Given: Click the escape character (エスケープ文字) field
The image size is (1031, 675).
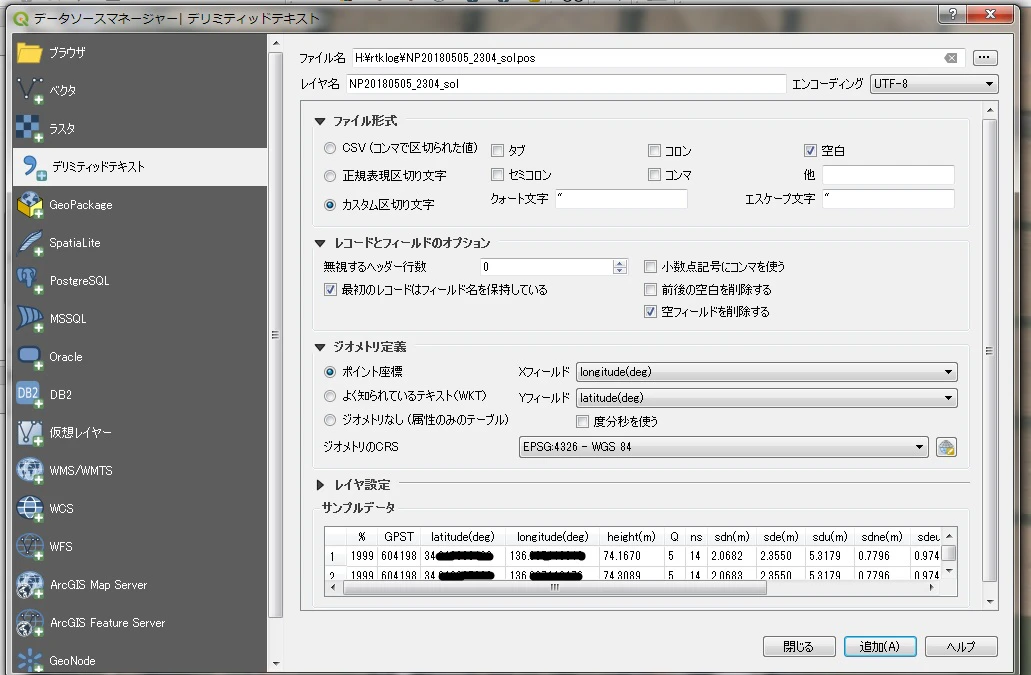Looking at the screenshot, I should (888, 198).
